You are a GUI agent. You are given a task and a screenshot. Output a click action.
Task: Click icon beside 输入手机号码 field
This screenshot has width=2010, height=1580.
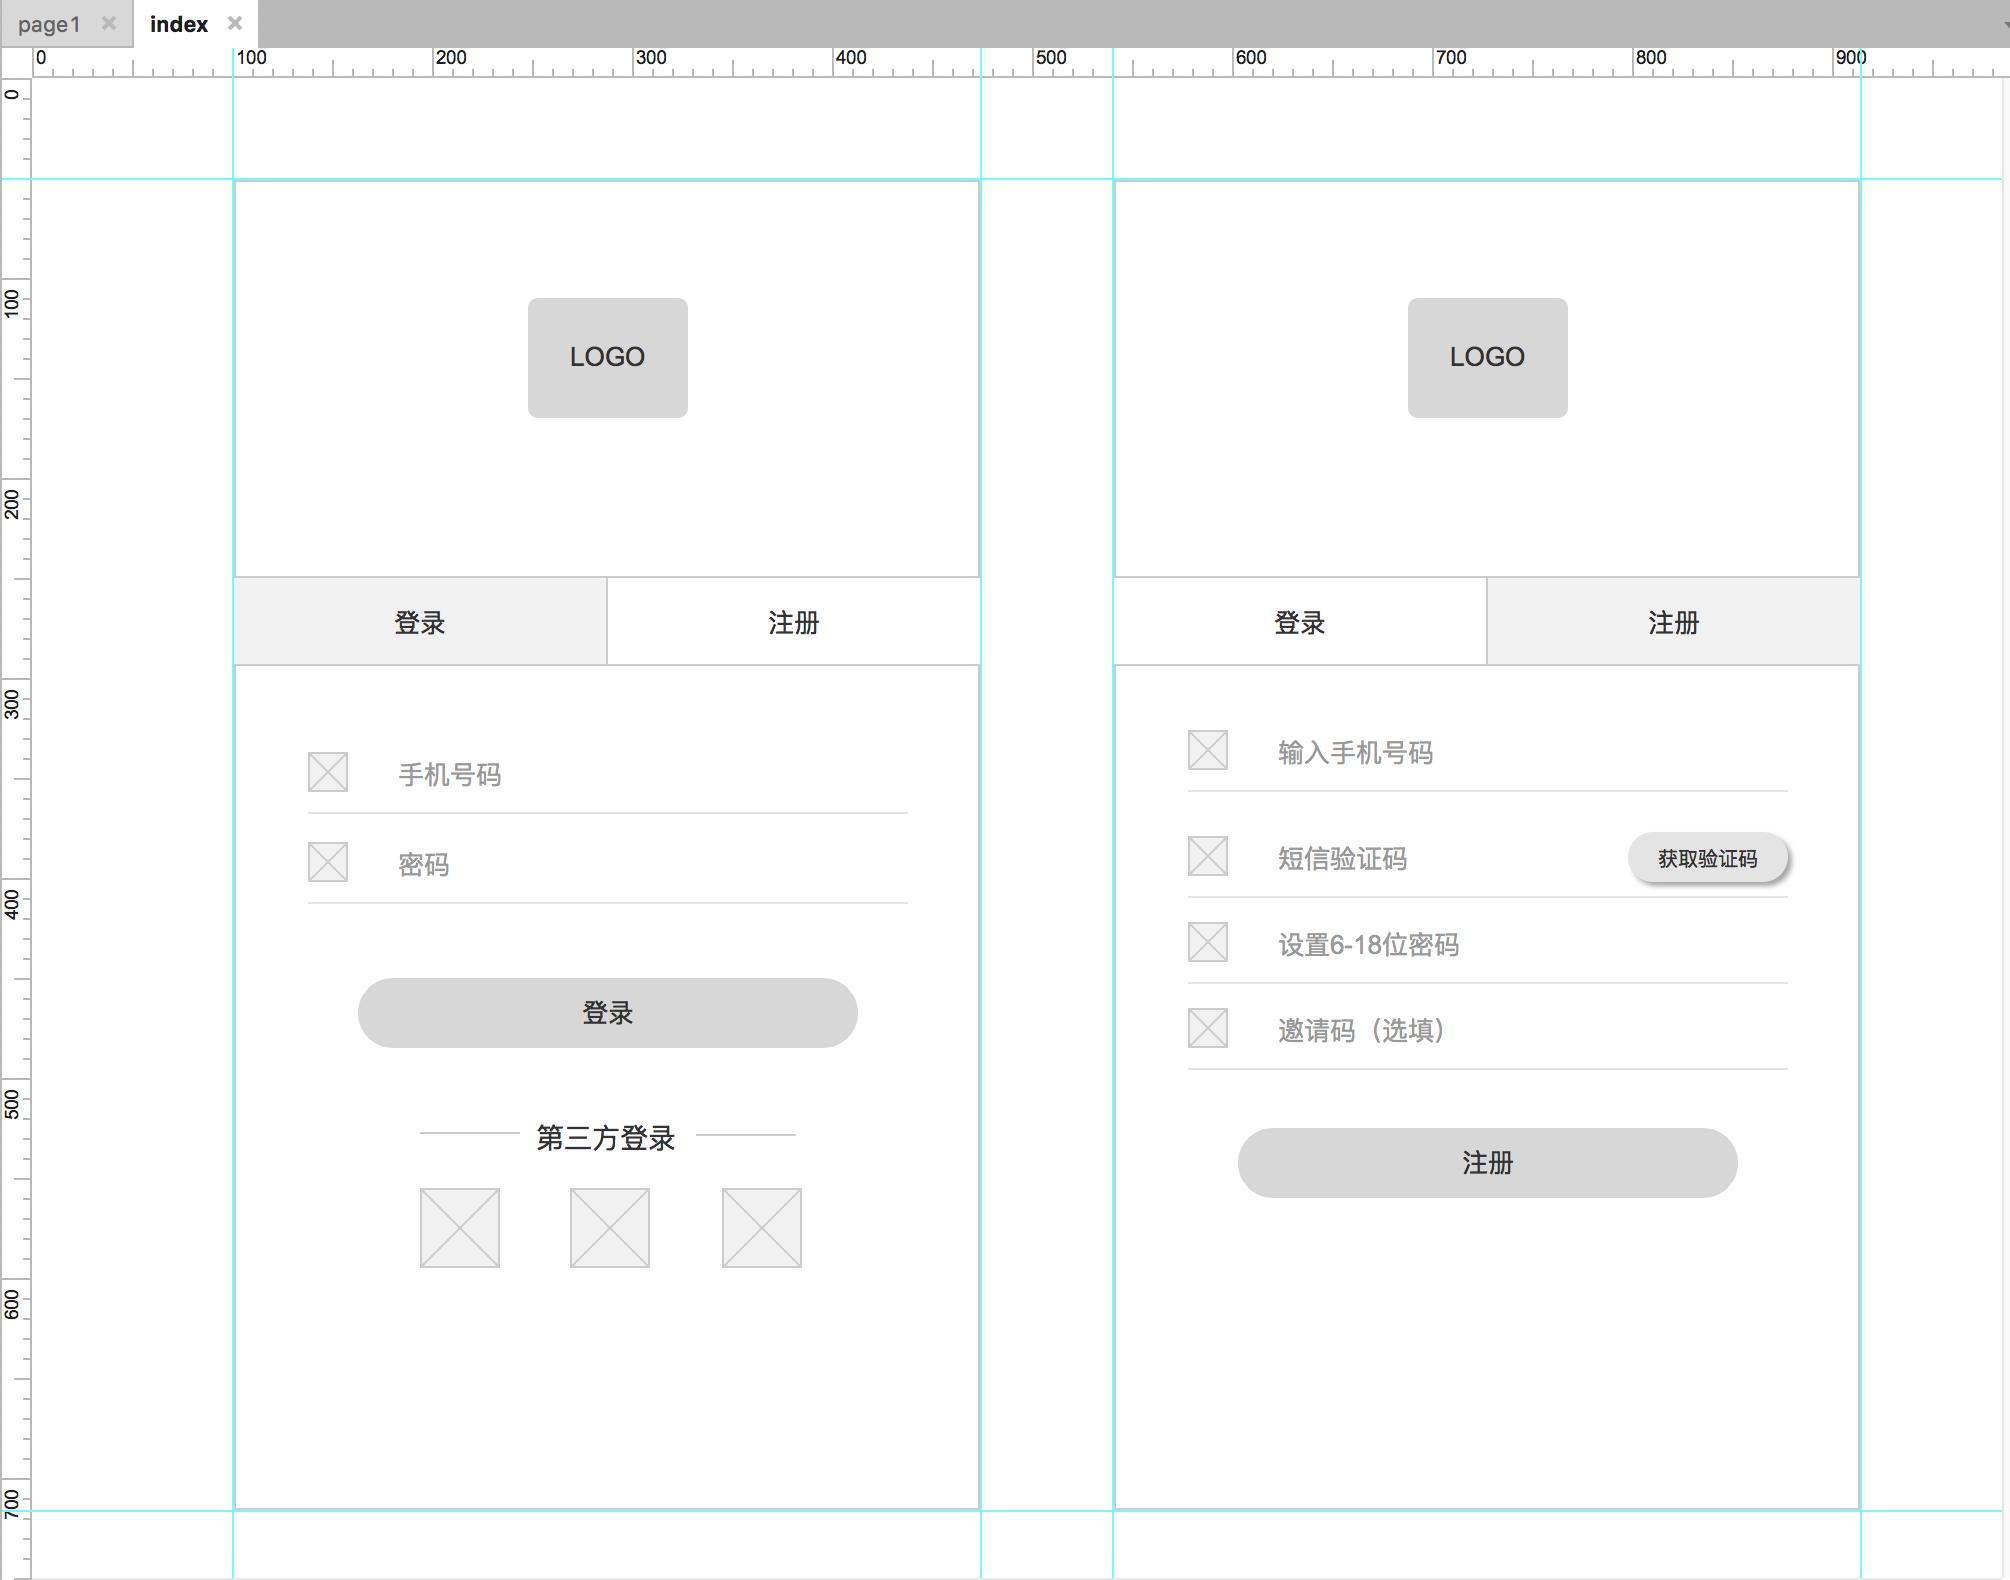(1207, 750)
